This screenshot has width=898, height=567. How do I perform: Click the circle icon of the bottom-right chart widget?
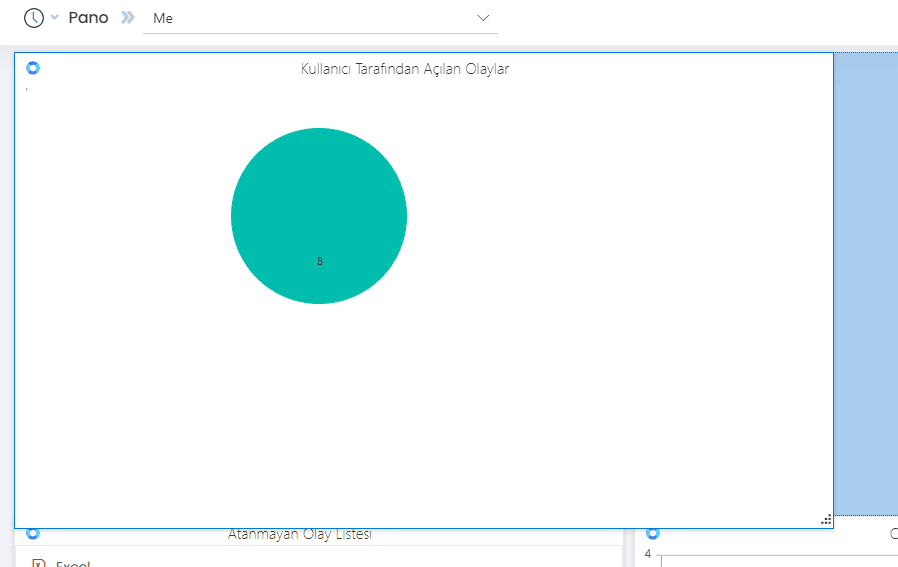click(x=653, y=534)
